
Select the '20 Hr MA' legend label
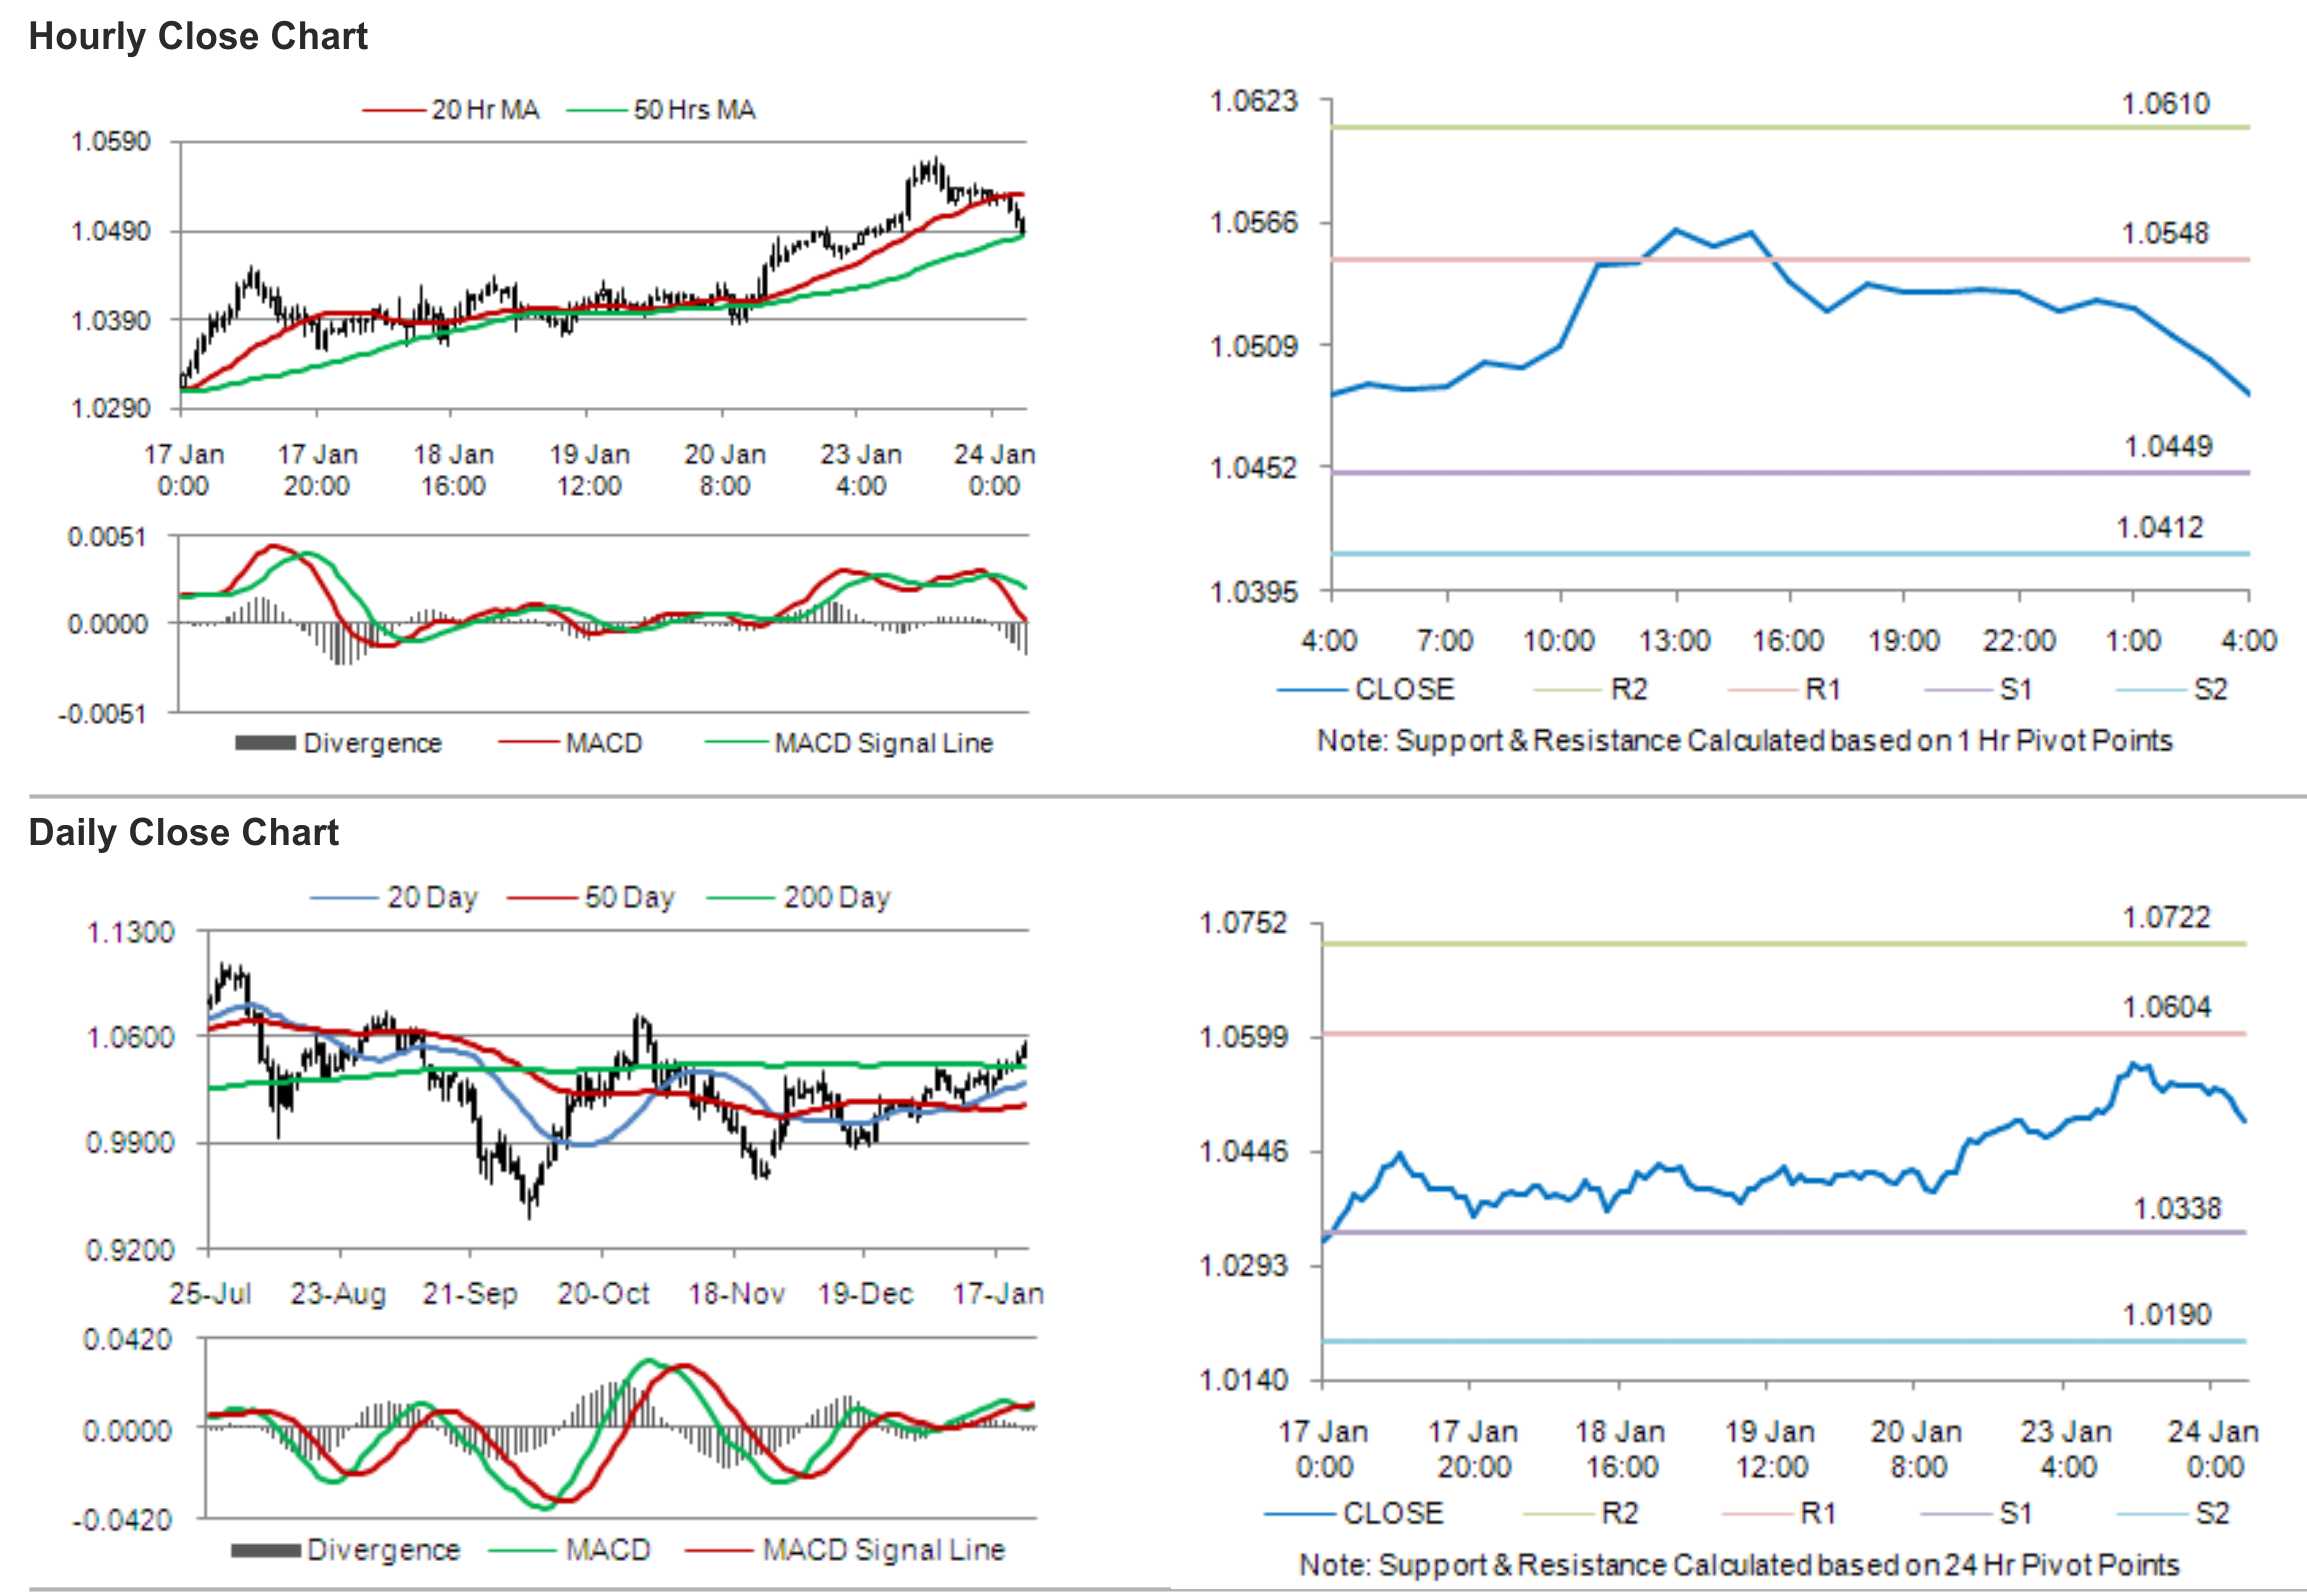485,110
